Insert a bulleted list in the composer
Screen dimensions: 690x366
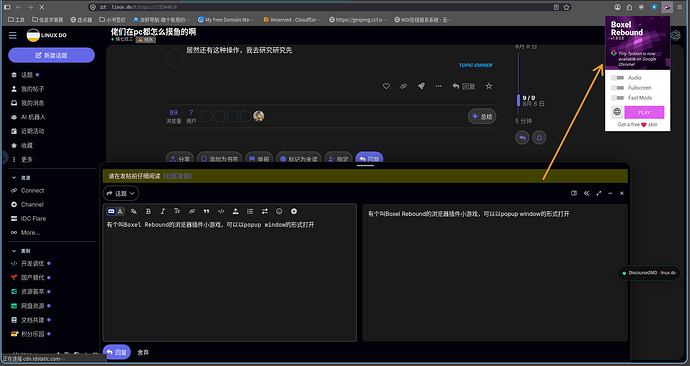click(x=250, y=212)
